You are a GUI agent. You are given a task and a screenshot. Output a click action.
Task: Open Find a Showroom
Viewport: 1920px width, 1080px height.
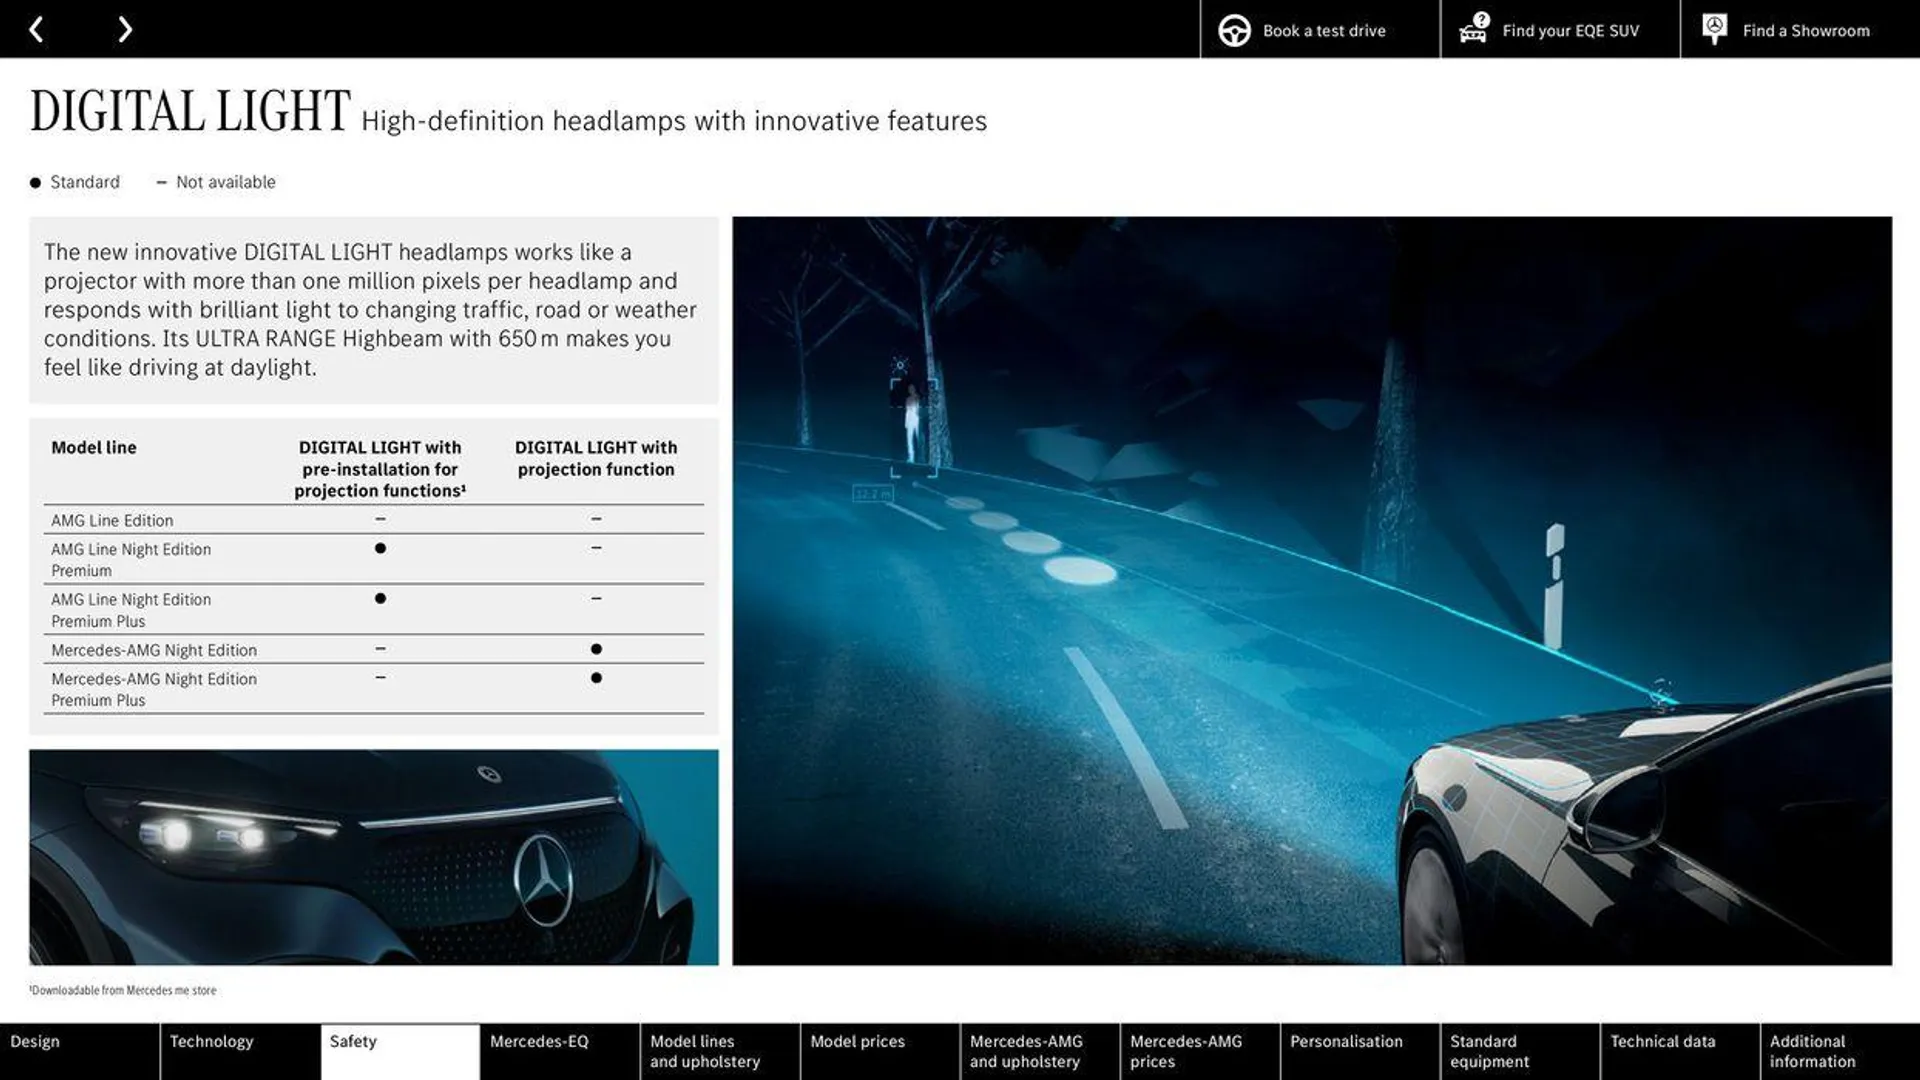tap(1800, 29)
